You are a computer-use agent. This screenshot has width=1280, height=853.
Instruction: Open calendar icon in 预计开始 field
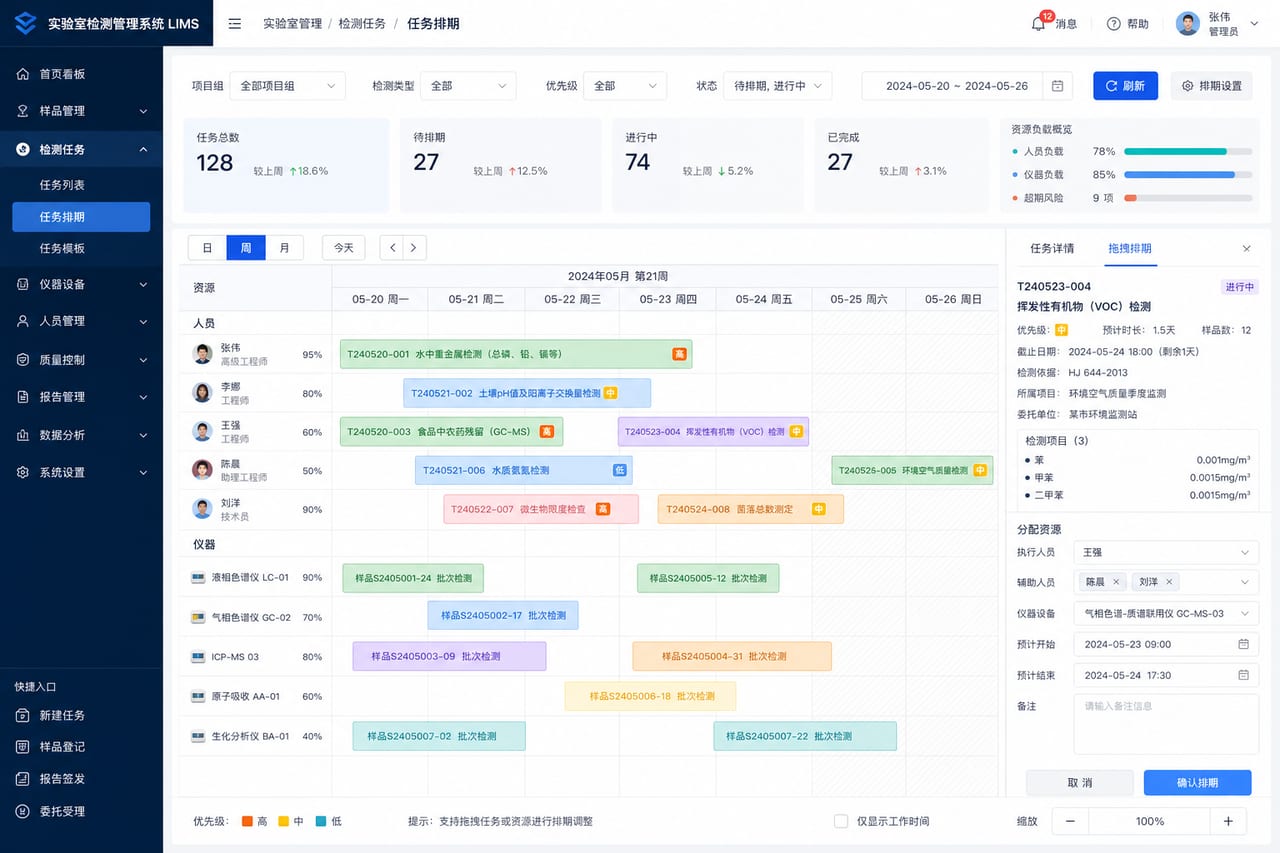tap(1244, 644)
